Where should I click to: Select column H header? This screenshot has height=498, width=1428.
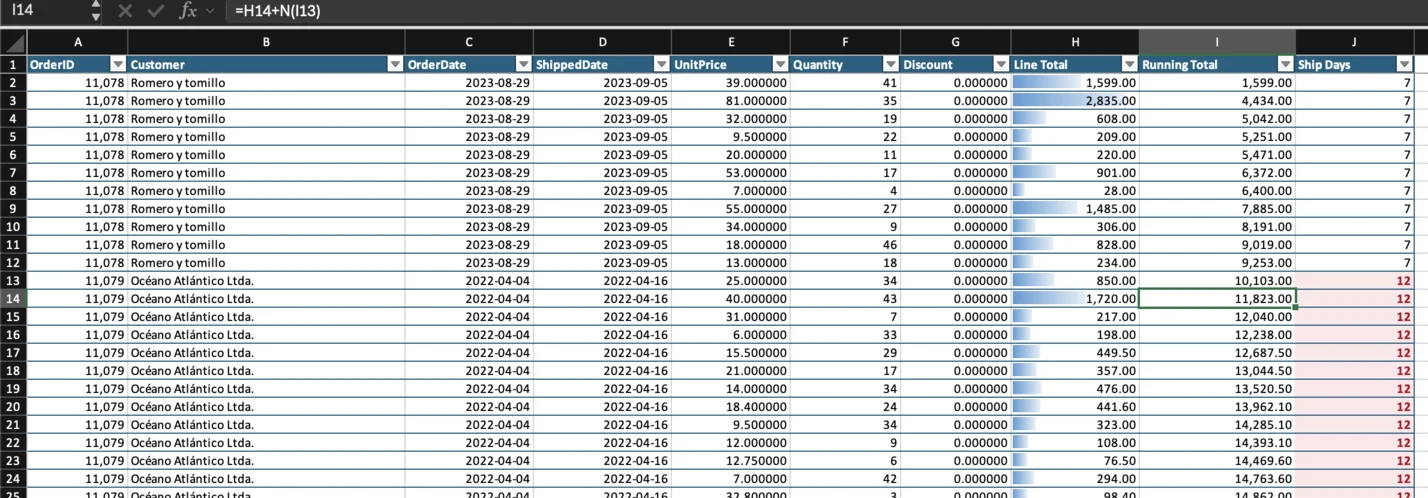pyautogui.click(x=1075, y=43)
